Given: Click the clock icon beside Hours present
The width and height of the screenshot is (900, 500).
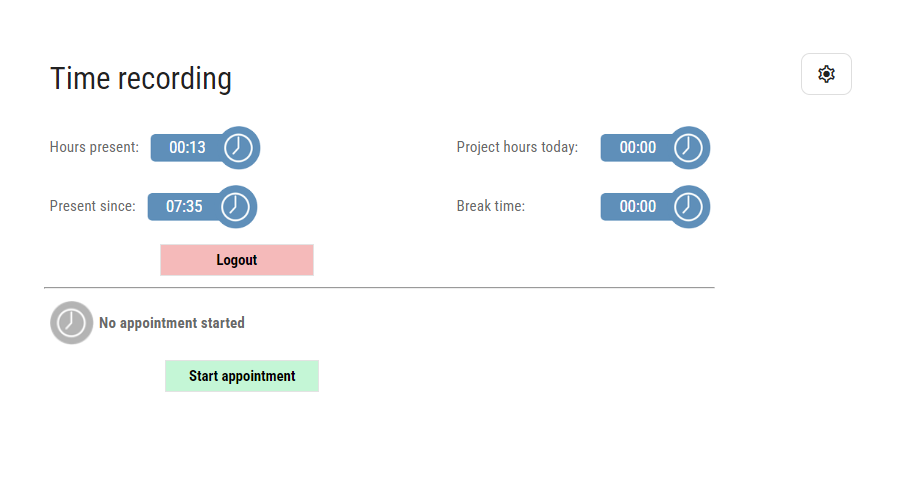Looking at the screenshot, I should [x=238, y=148].
